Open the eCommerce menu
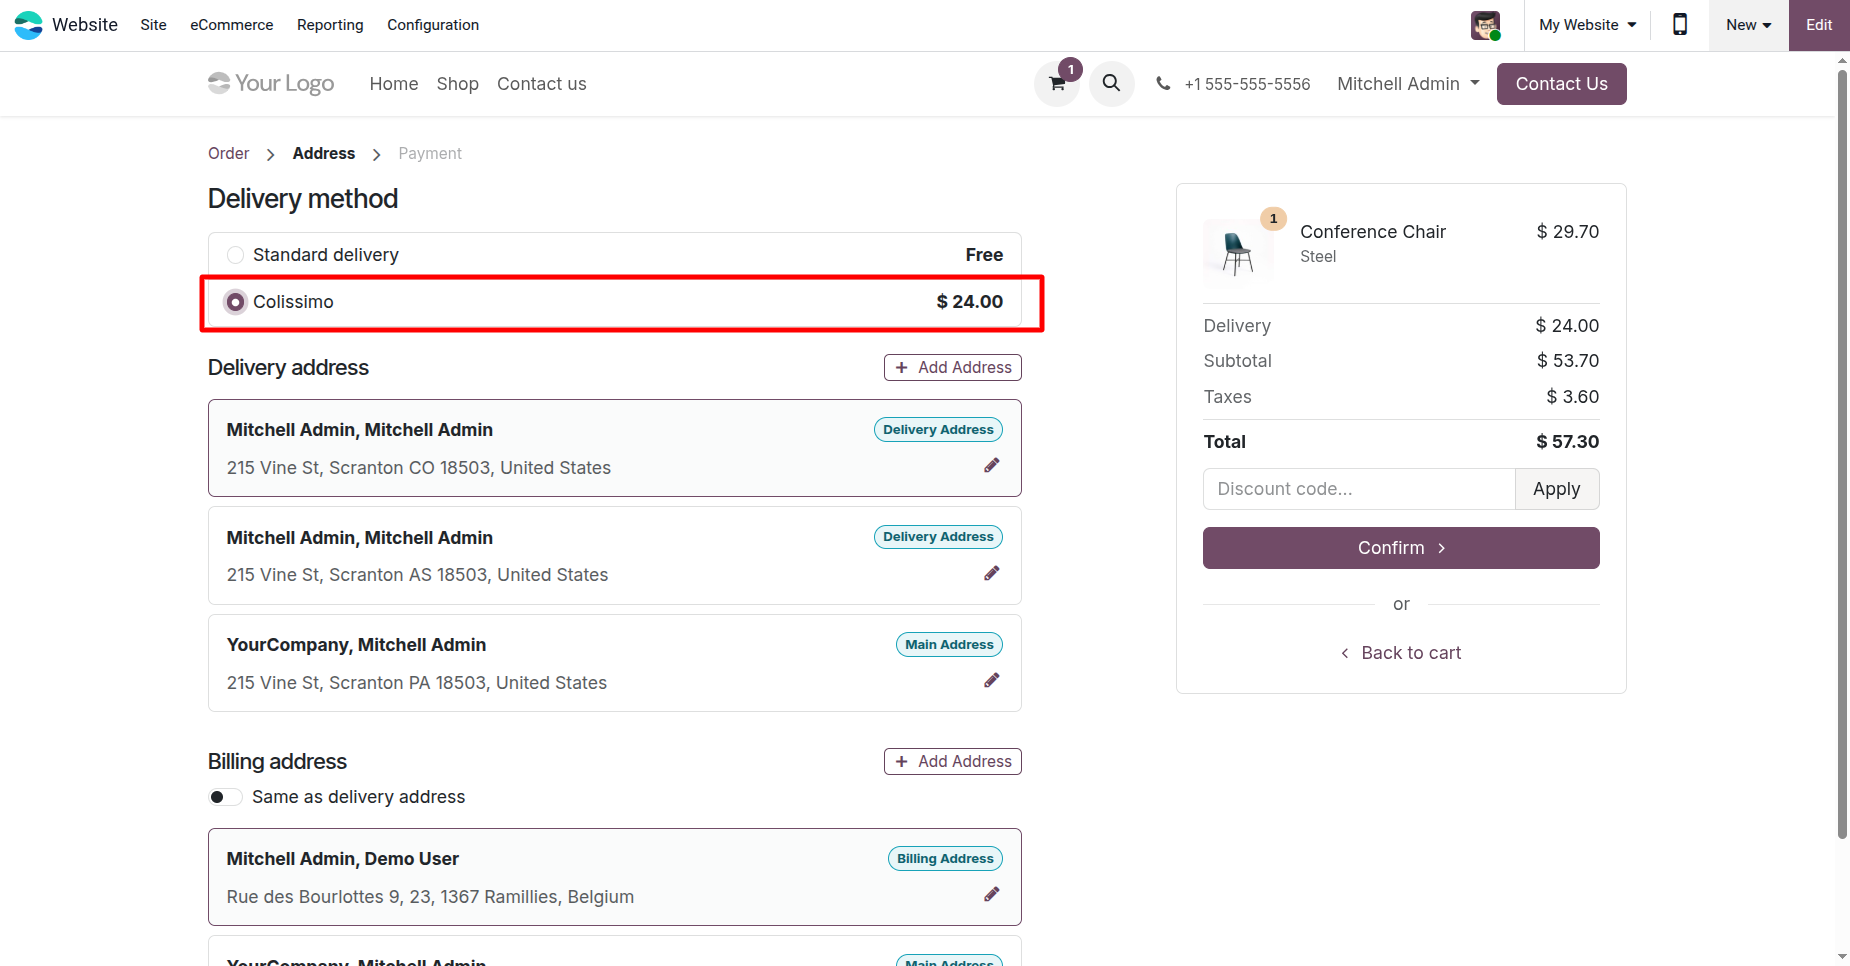 [231, 25]
